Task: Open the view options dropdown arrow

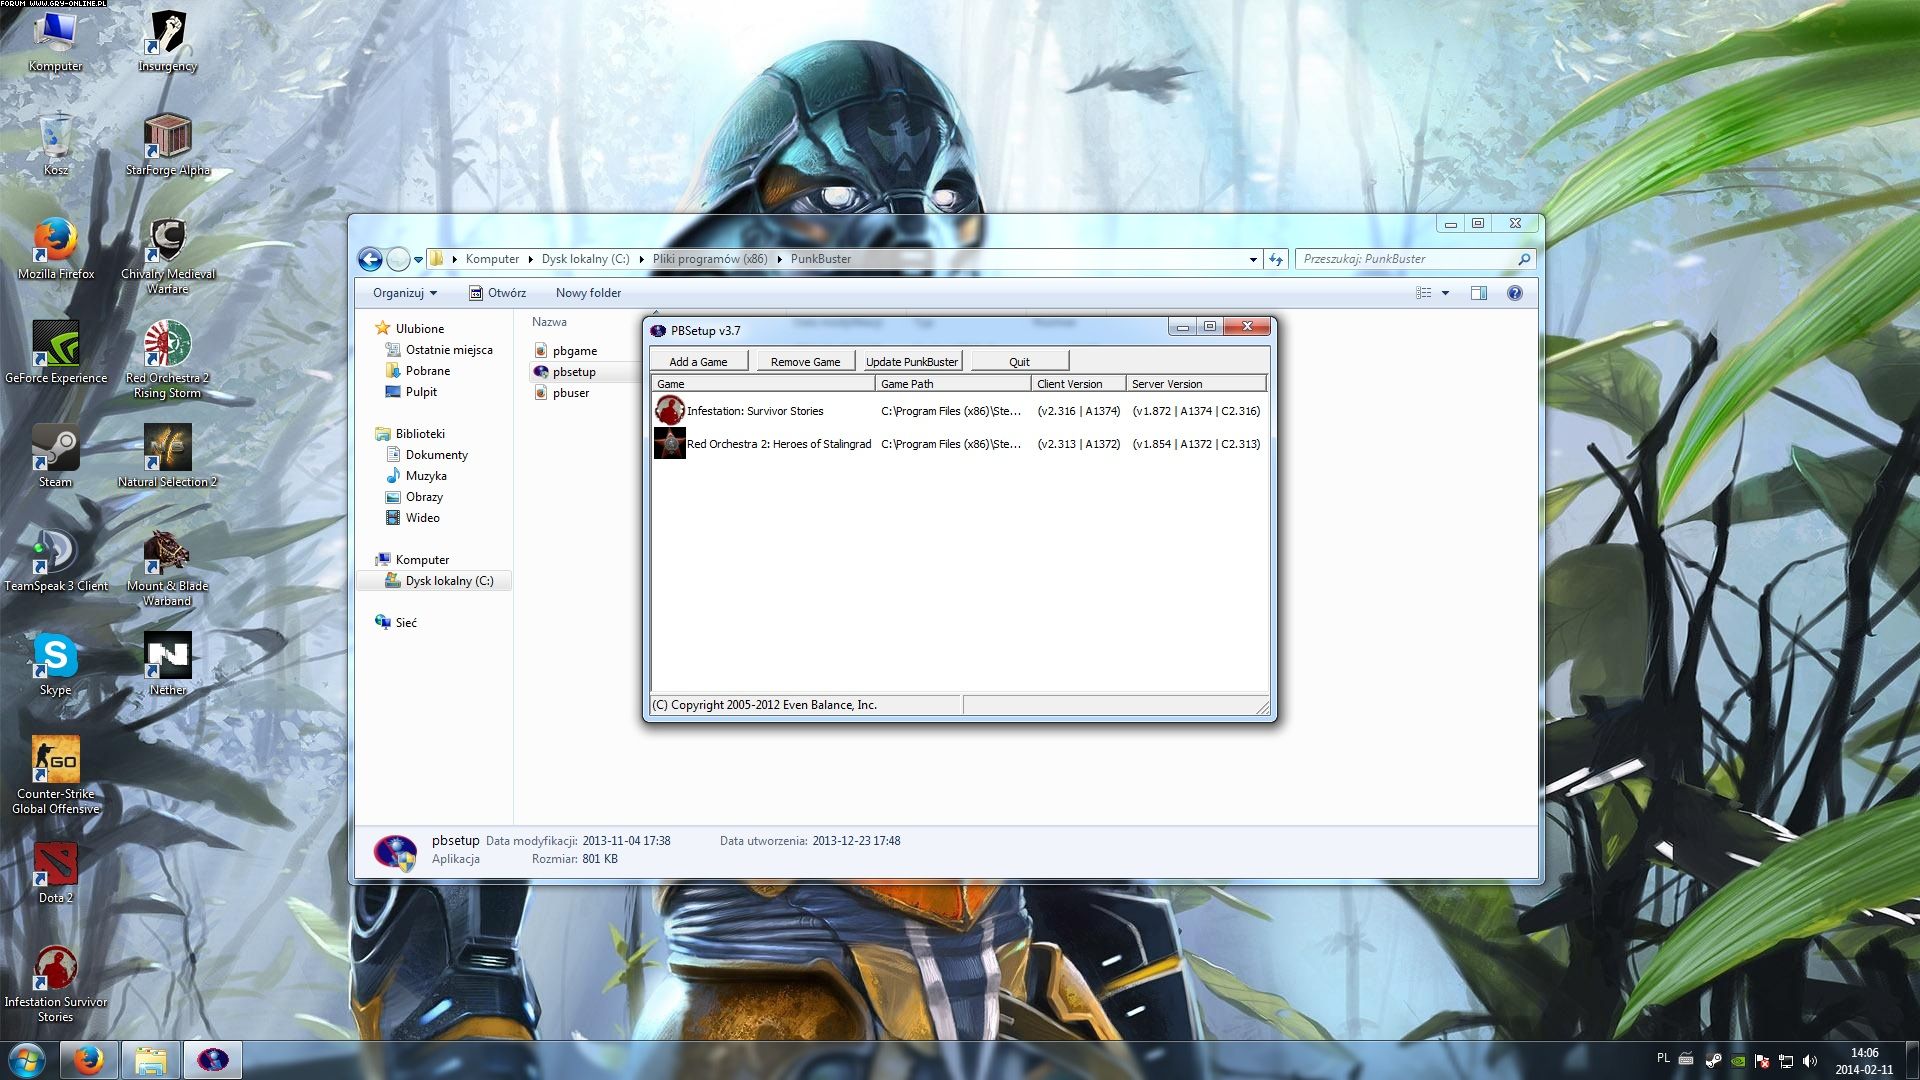Action: click(x=1445, y=293)
